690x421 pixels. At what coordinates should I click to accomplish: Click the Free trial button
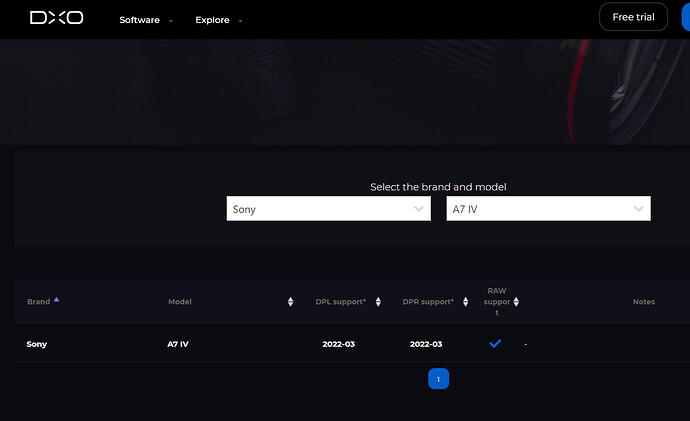point(633,17)
